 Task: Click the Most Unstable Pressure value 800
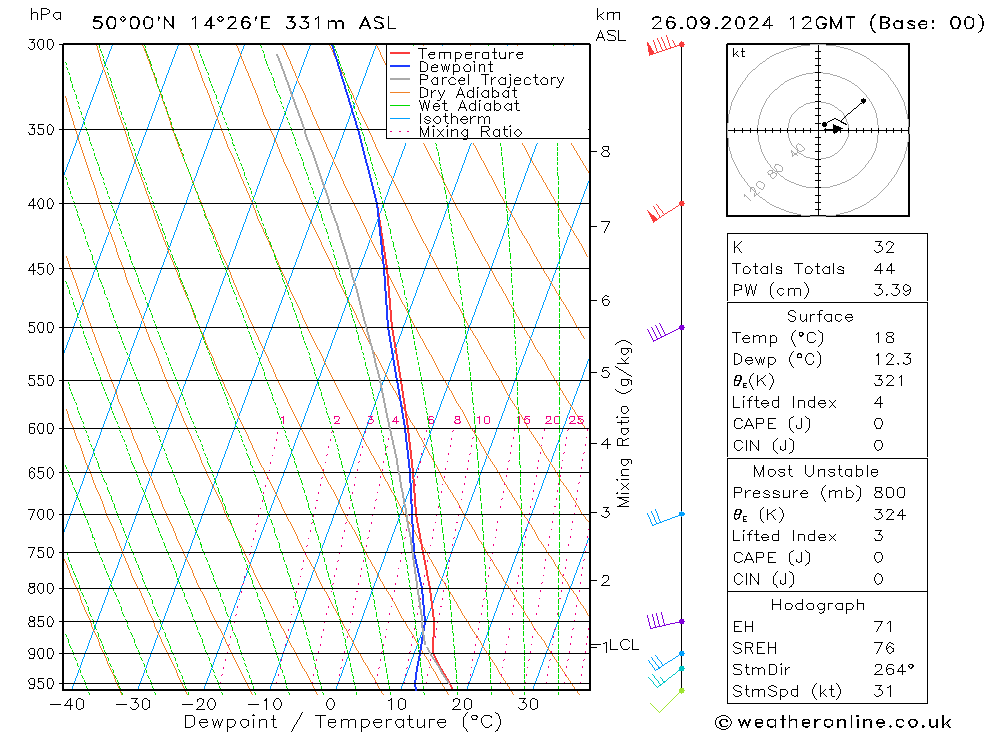click(890, 492)
